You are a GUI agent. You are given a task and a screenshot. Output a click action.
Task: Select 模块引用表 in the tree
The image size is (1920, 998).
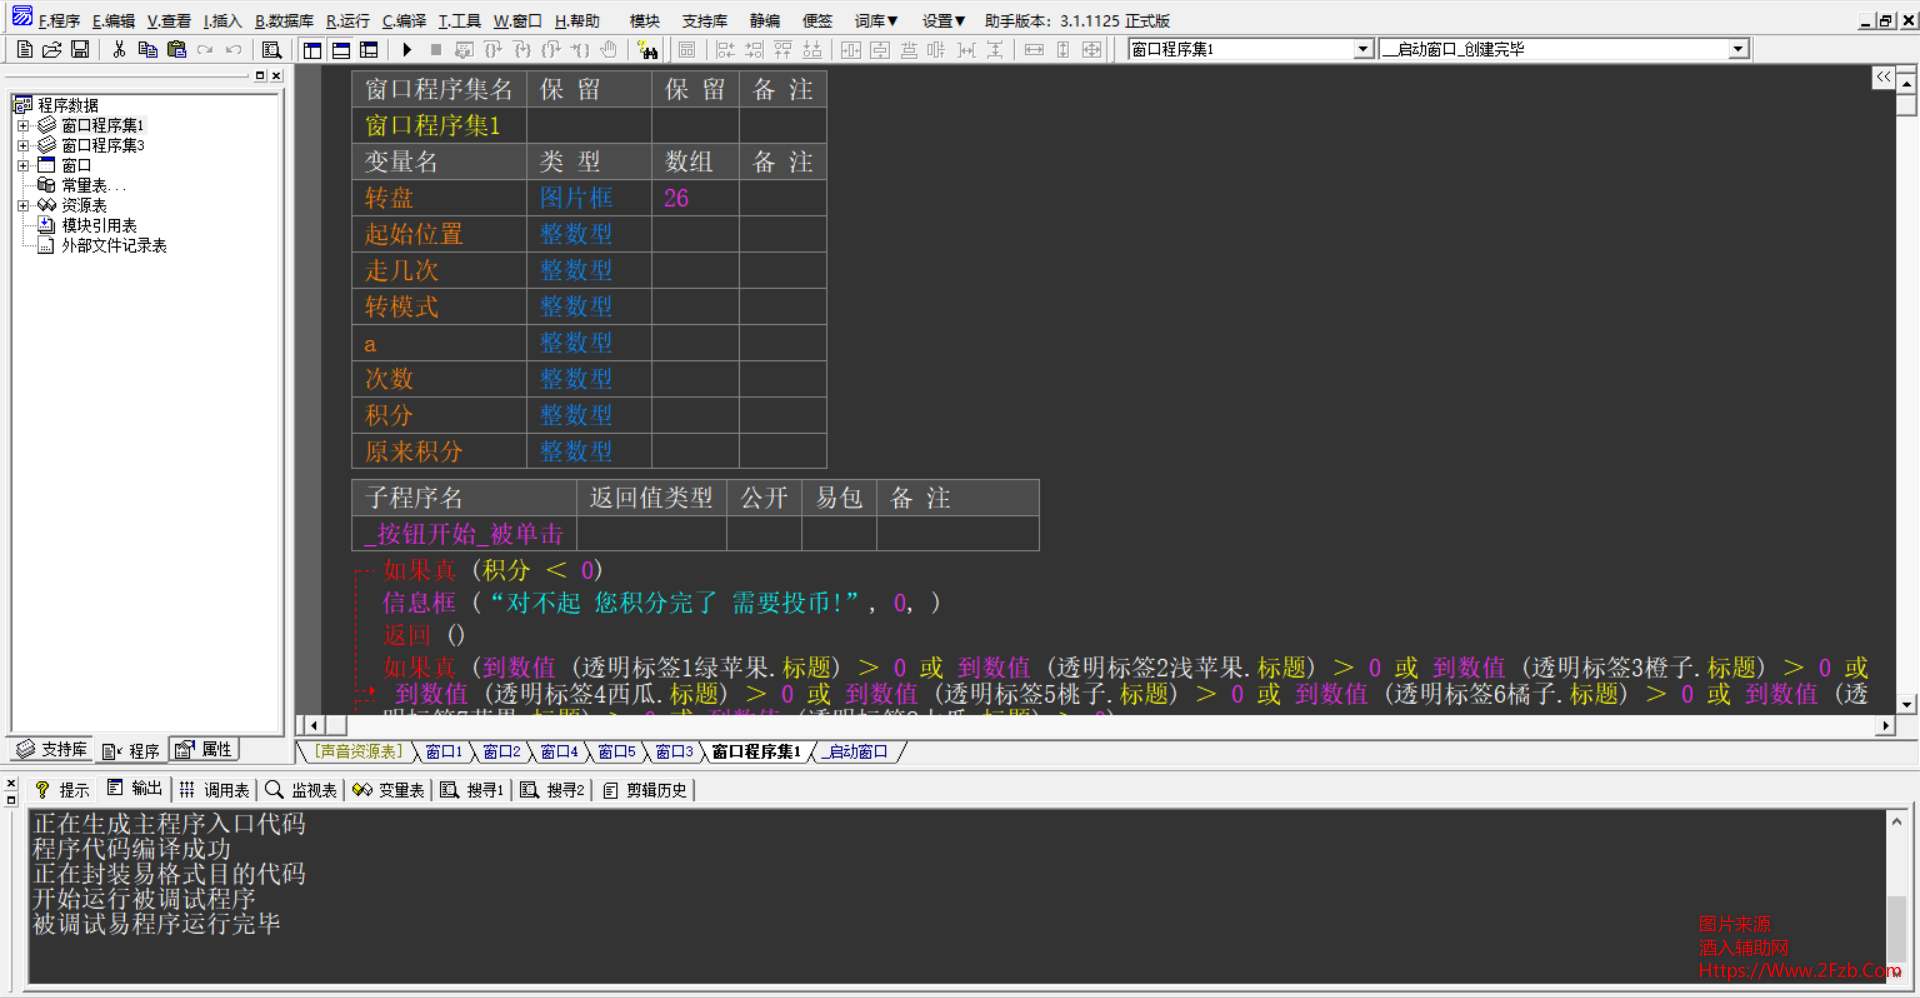coord(99,226)
